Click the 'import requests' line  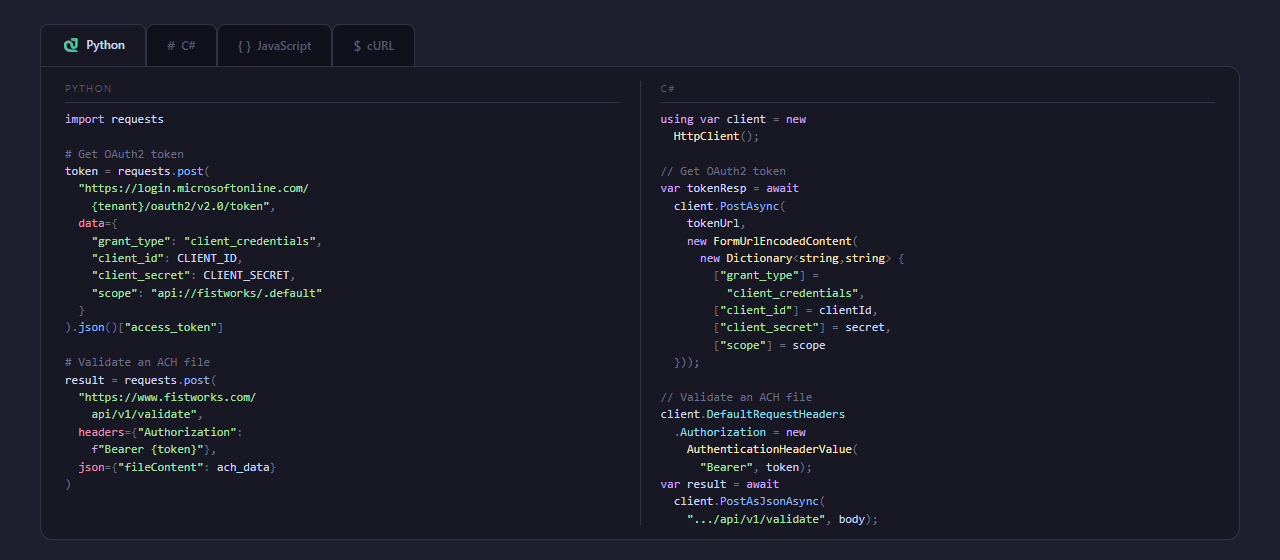click(114, 119)
